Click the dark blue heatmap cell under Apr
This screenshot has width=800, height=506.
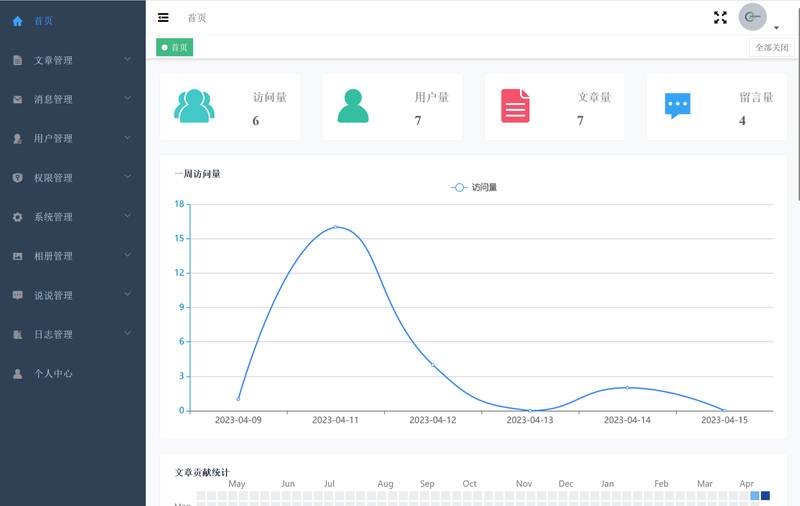(x=765, y=496)
